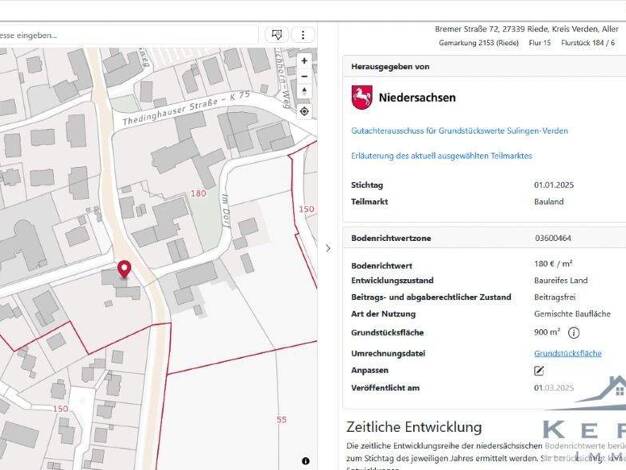Image resolution: width=626 pixels, height=470 pixels.
Task: Click the Niedersachsen coat of arms logo
Action: (361, 97)
